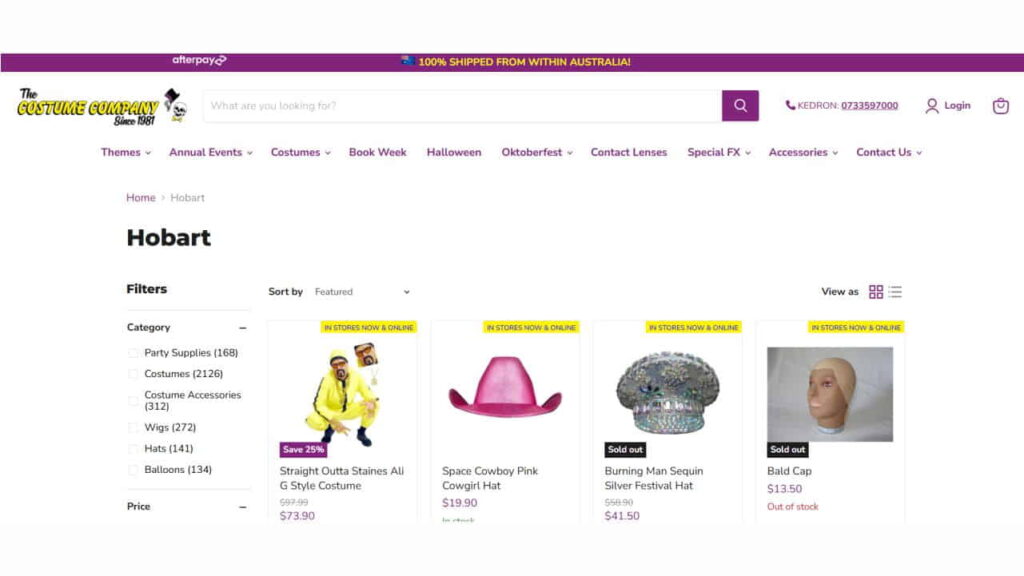
Task: Click the Save 25% badge
Action: pyautogui.click(x=303, y=449)
